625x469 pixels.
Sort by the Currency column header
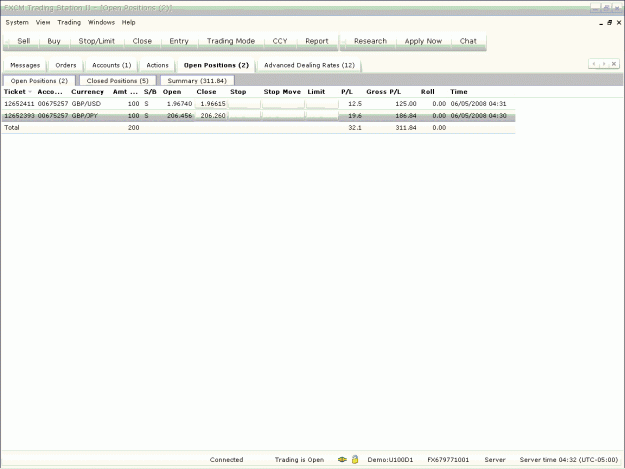[87, 92]
